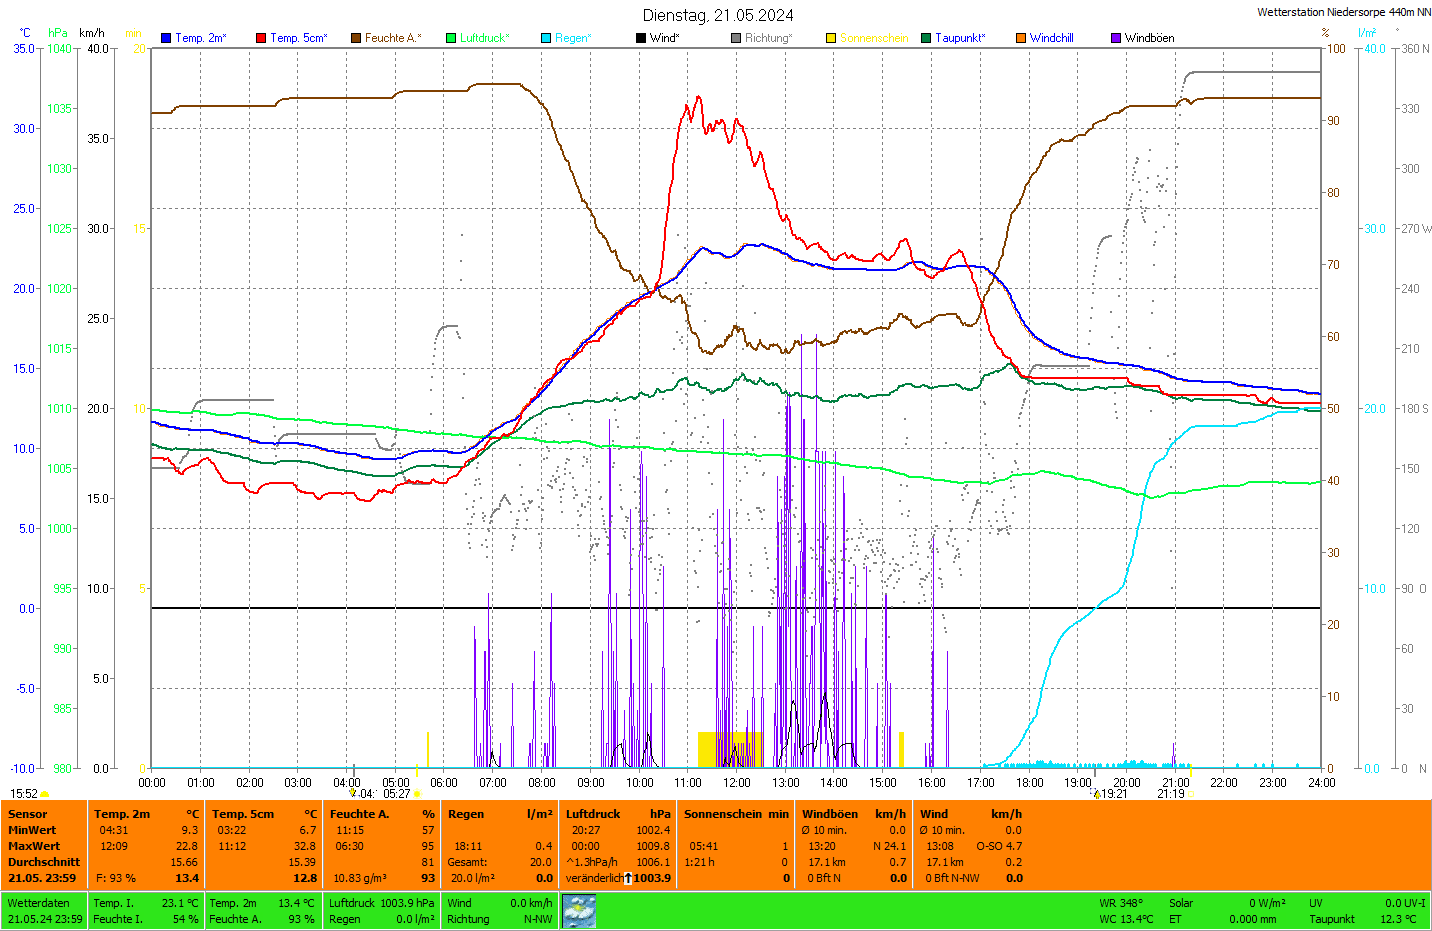Click the Wetterdaten cell in green bar
Screen dimensions: 1432x931
pos(38,903)
